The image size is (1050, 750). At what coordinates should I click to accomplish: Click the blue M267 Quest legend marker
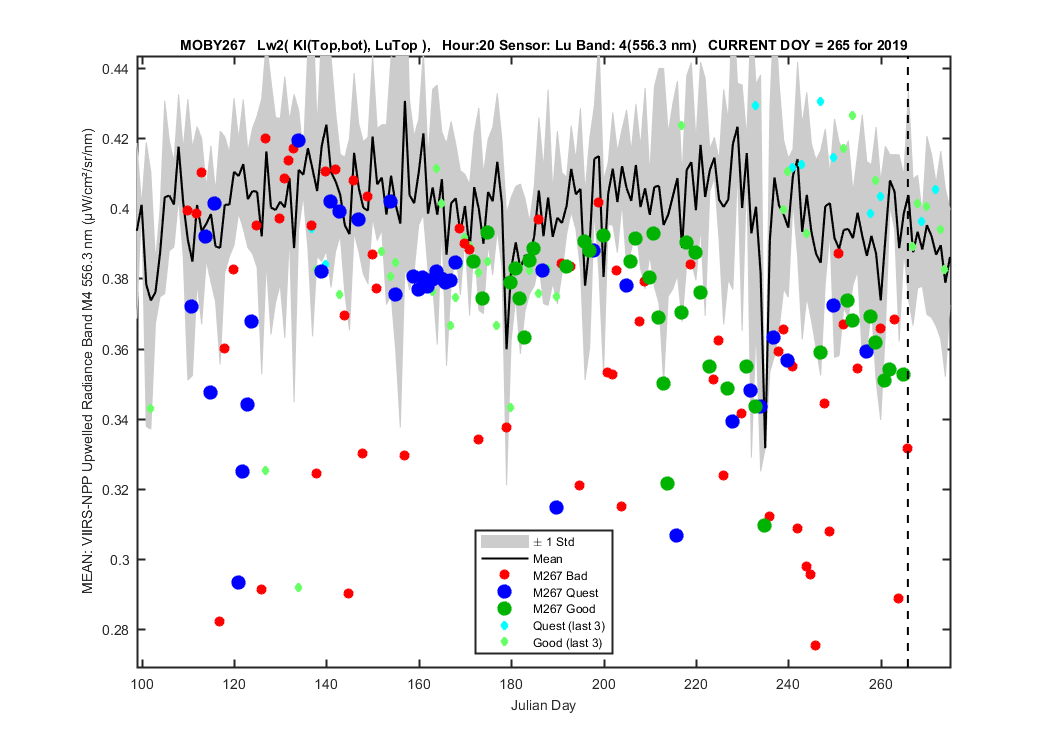[504, 592]
